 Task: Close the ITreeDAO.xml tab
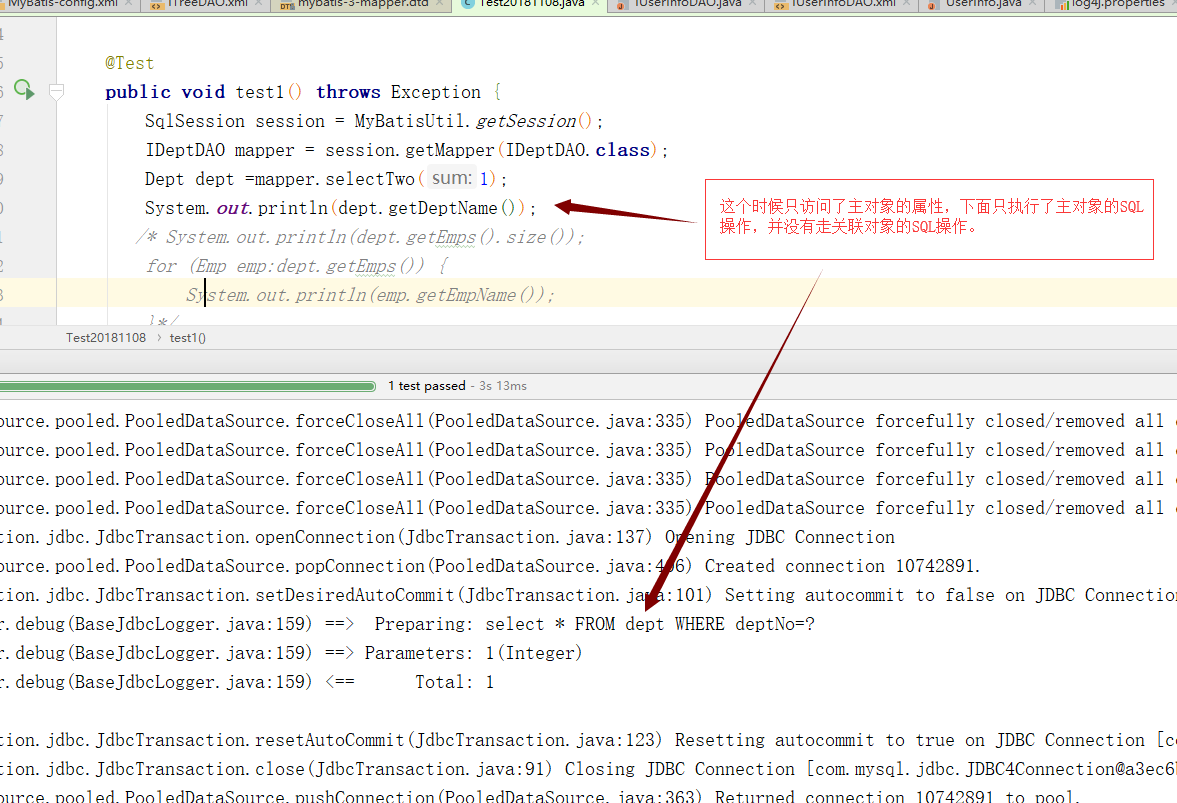tap(259, 4)
